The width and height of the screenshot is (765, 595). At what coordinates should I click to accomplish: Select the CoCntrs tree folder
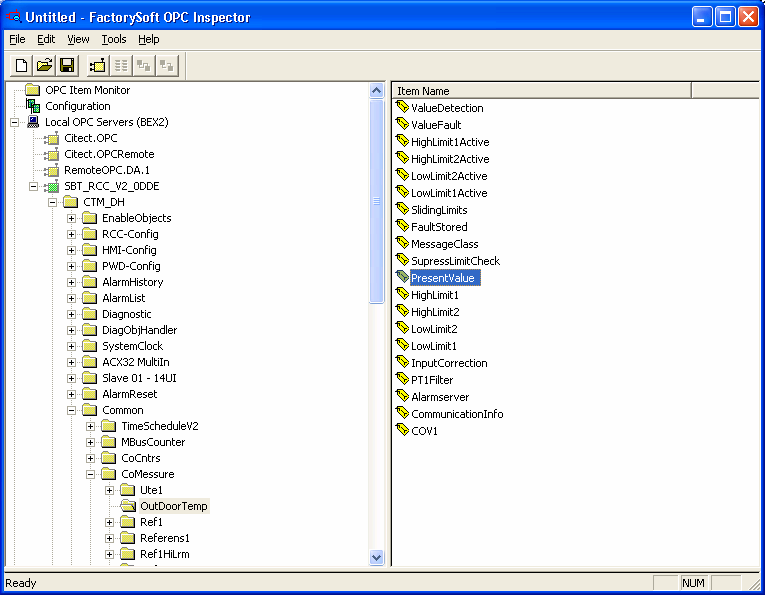click(x=141, y=458)
